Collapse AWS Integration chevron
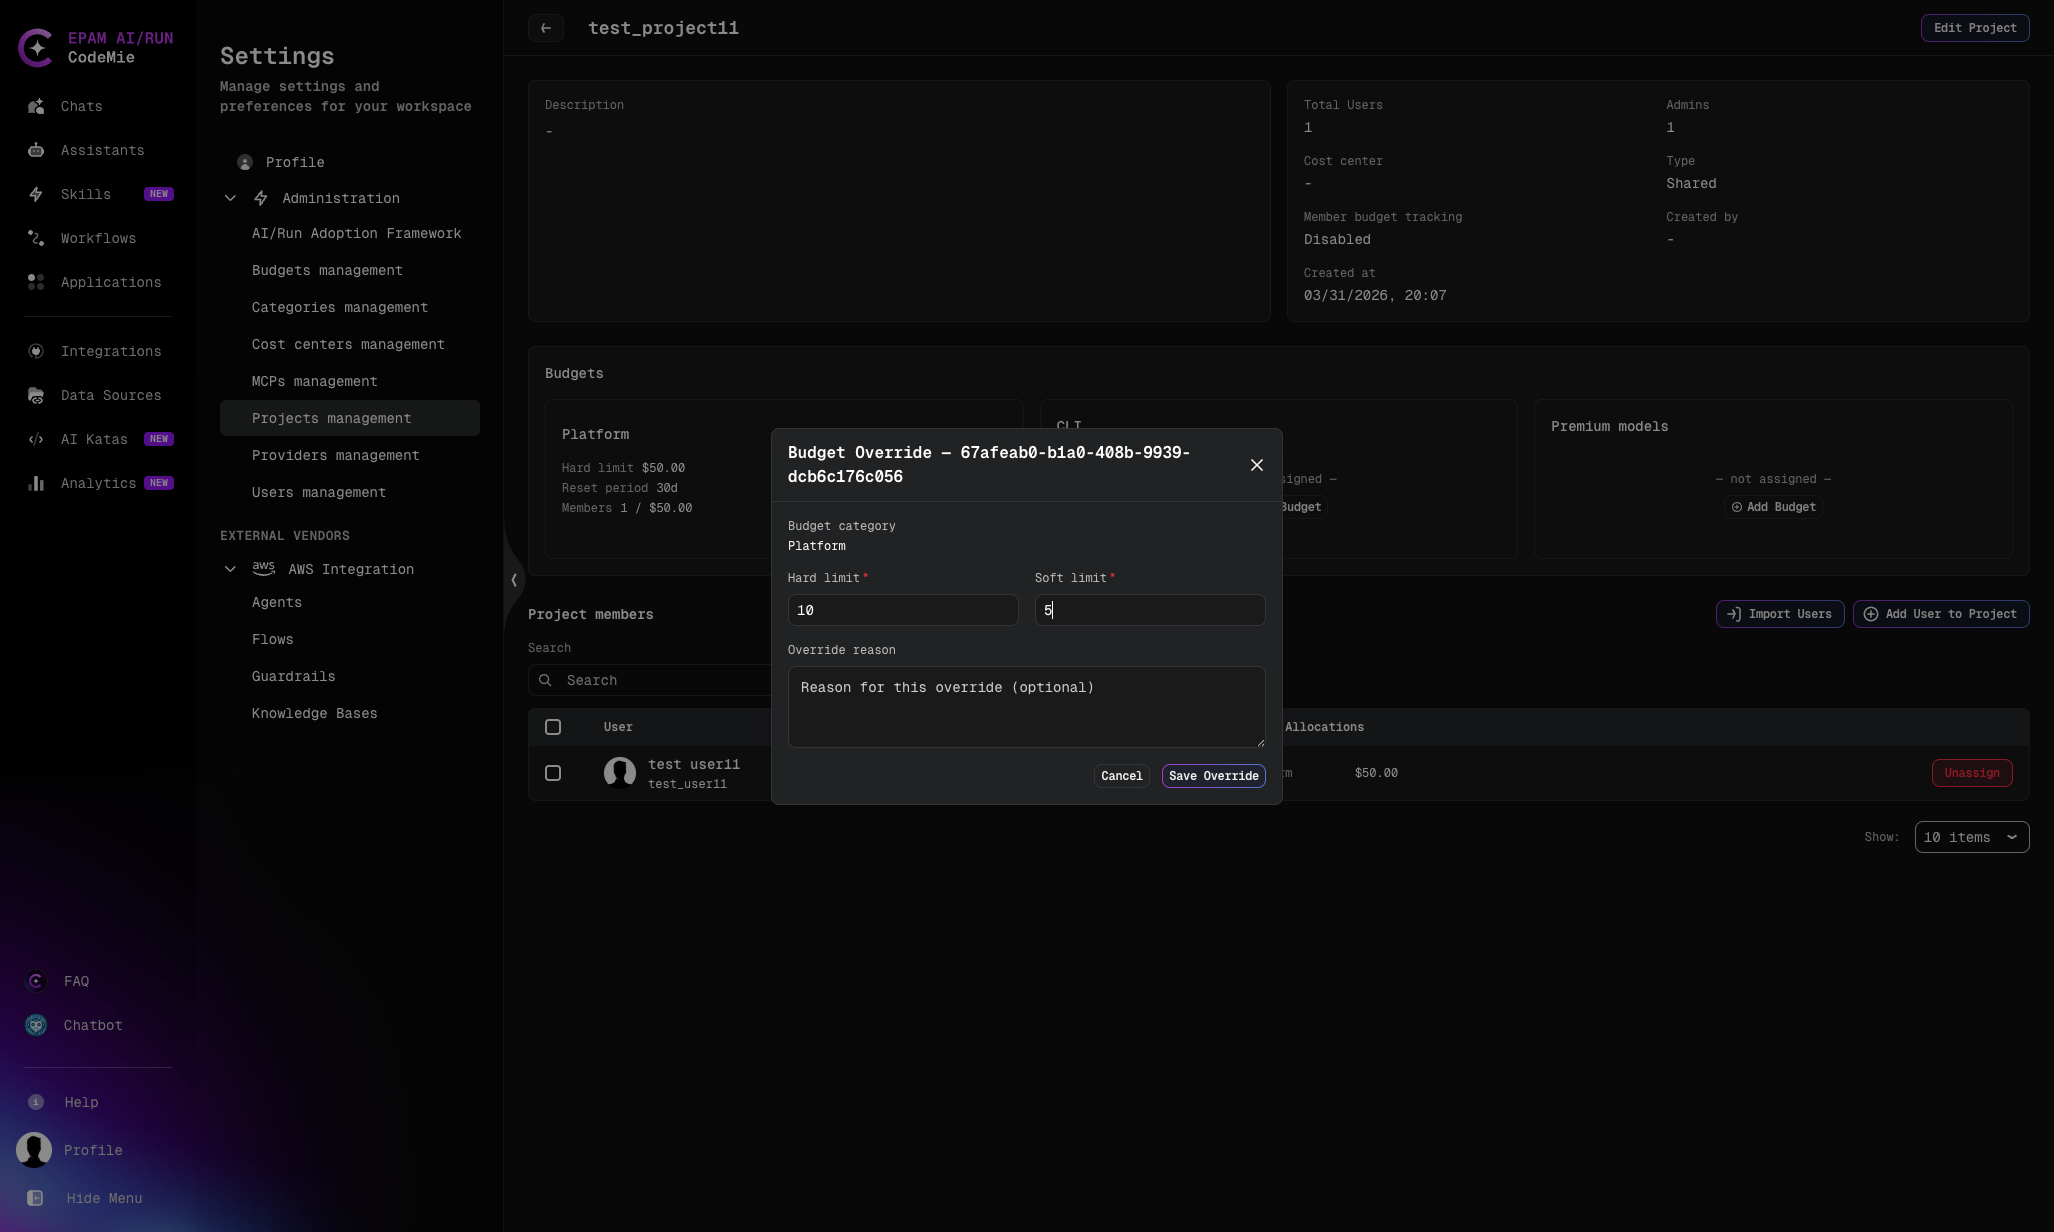The height and width of the screenshot is (1232, 2054). pos(230,569)
